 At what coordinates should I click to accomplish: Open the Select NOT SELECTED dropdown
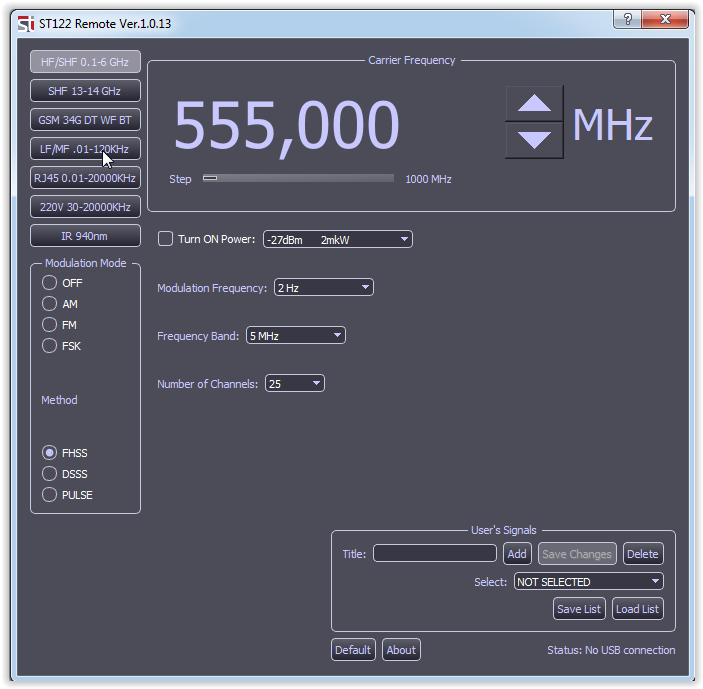(x=589, y=581)
